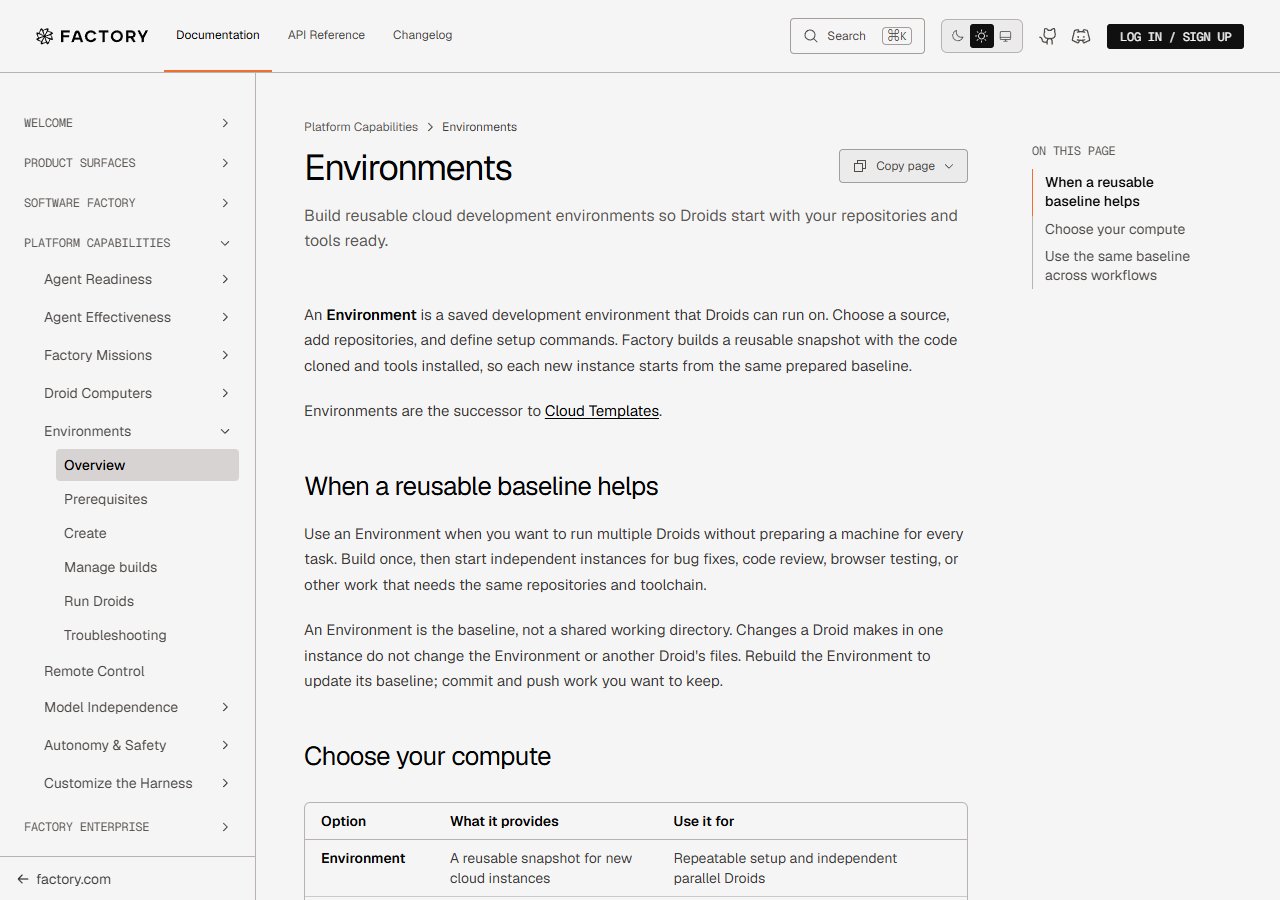
Task: Click the copy icon in Copy page
Action: point(860,166)
